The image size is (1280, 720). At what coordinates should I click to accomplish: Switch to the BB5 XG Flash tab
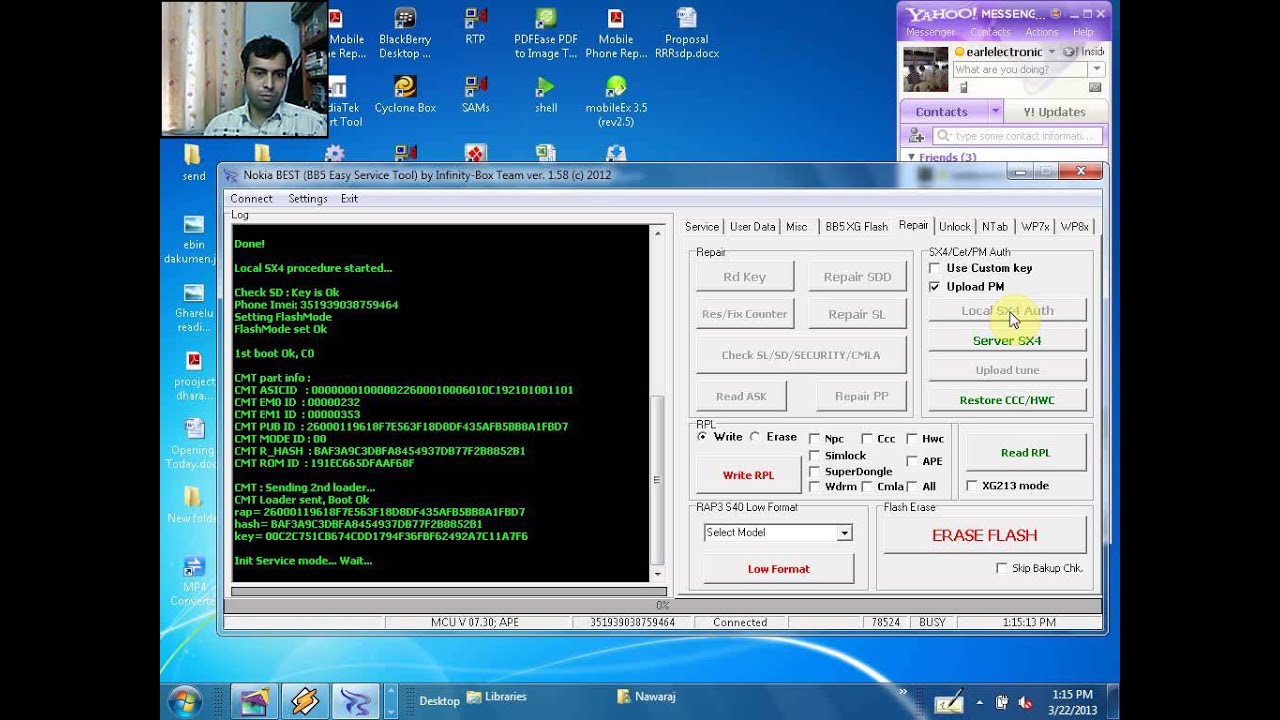[x=856, y=227]
